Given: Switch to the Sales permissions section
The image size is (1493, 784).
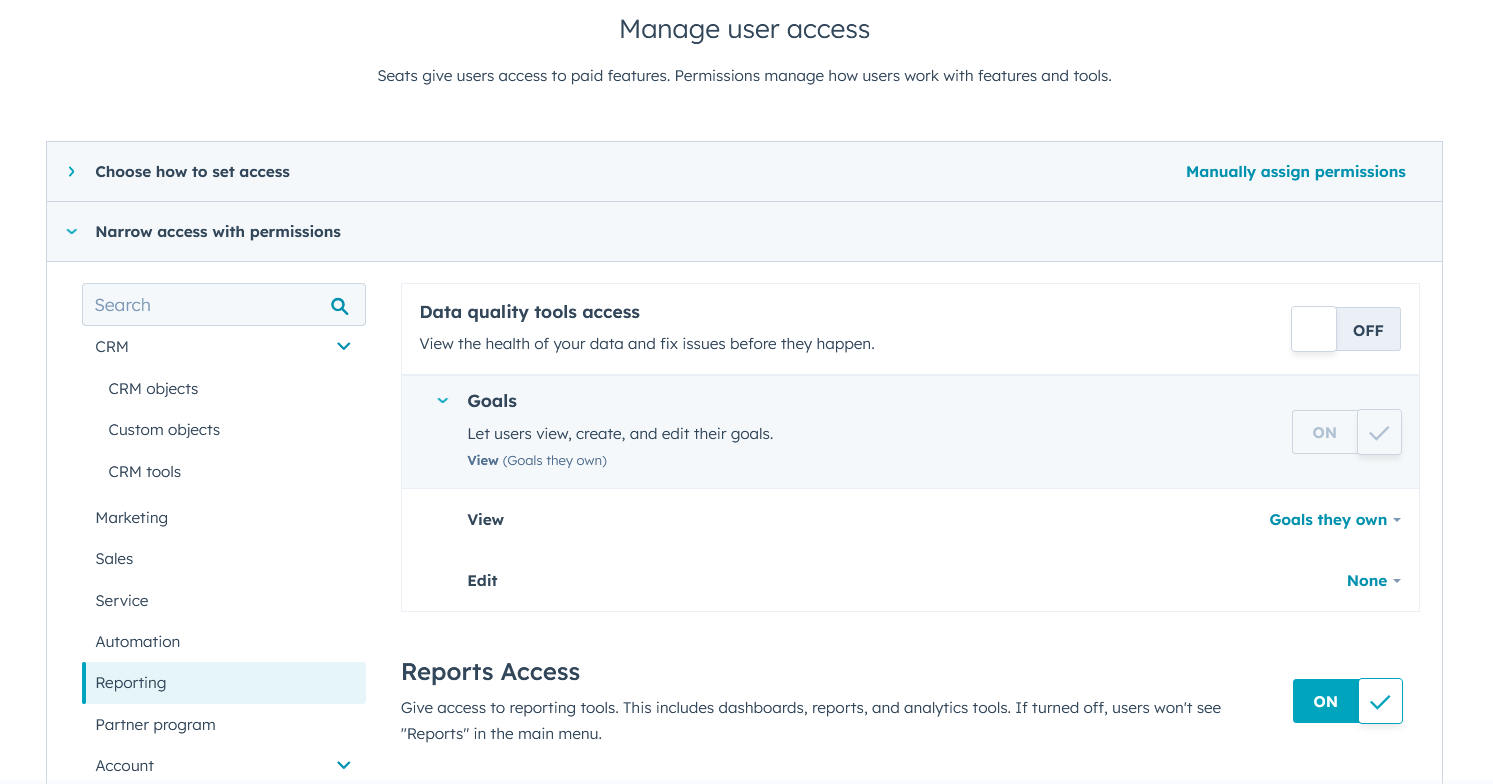Looking at the screenshot, I should pyautogui.click(x=113, y=558).
